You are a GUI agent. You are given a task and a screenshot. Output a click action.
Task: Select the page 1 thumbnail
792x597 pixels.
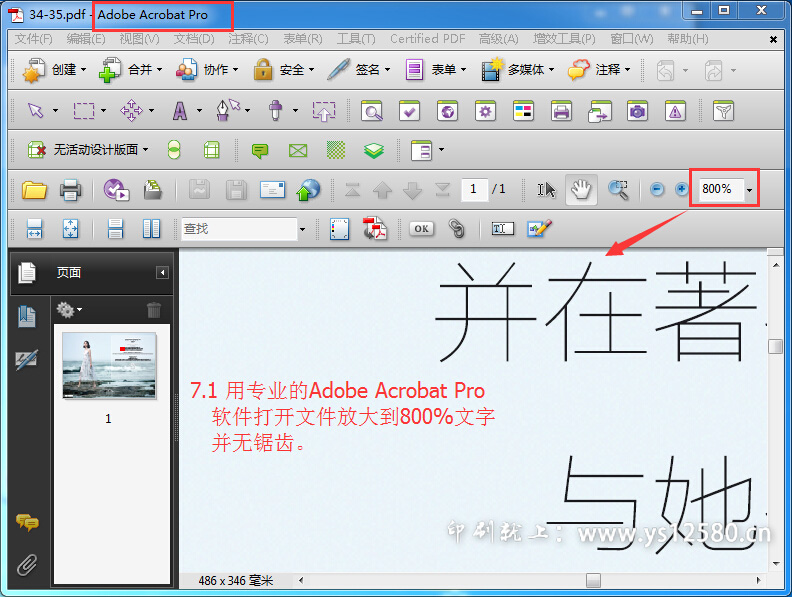(109, 366)
